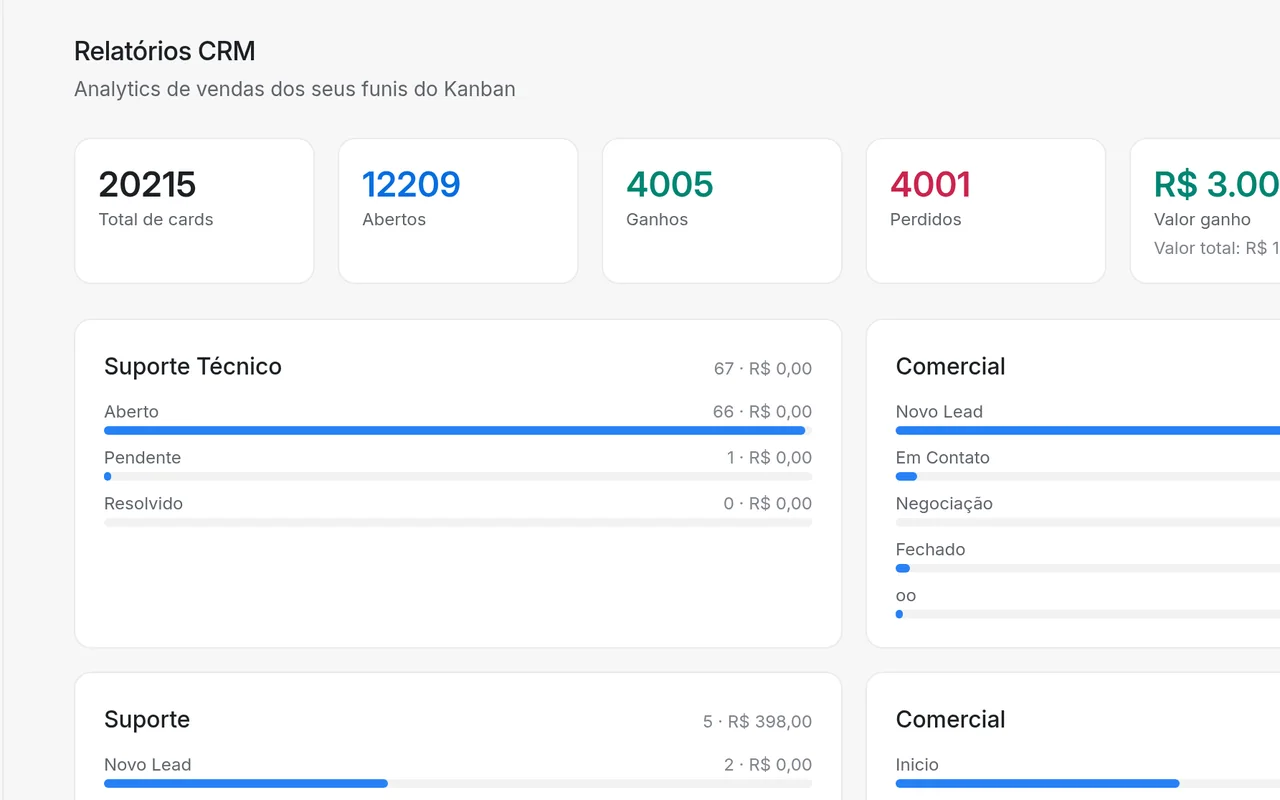Click the Aberto value "66 · R$ 0,00"
The image size is (1280, 800).
pyautogui.click(x=762, y=412)
